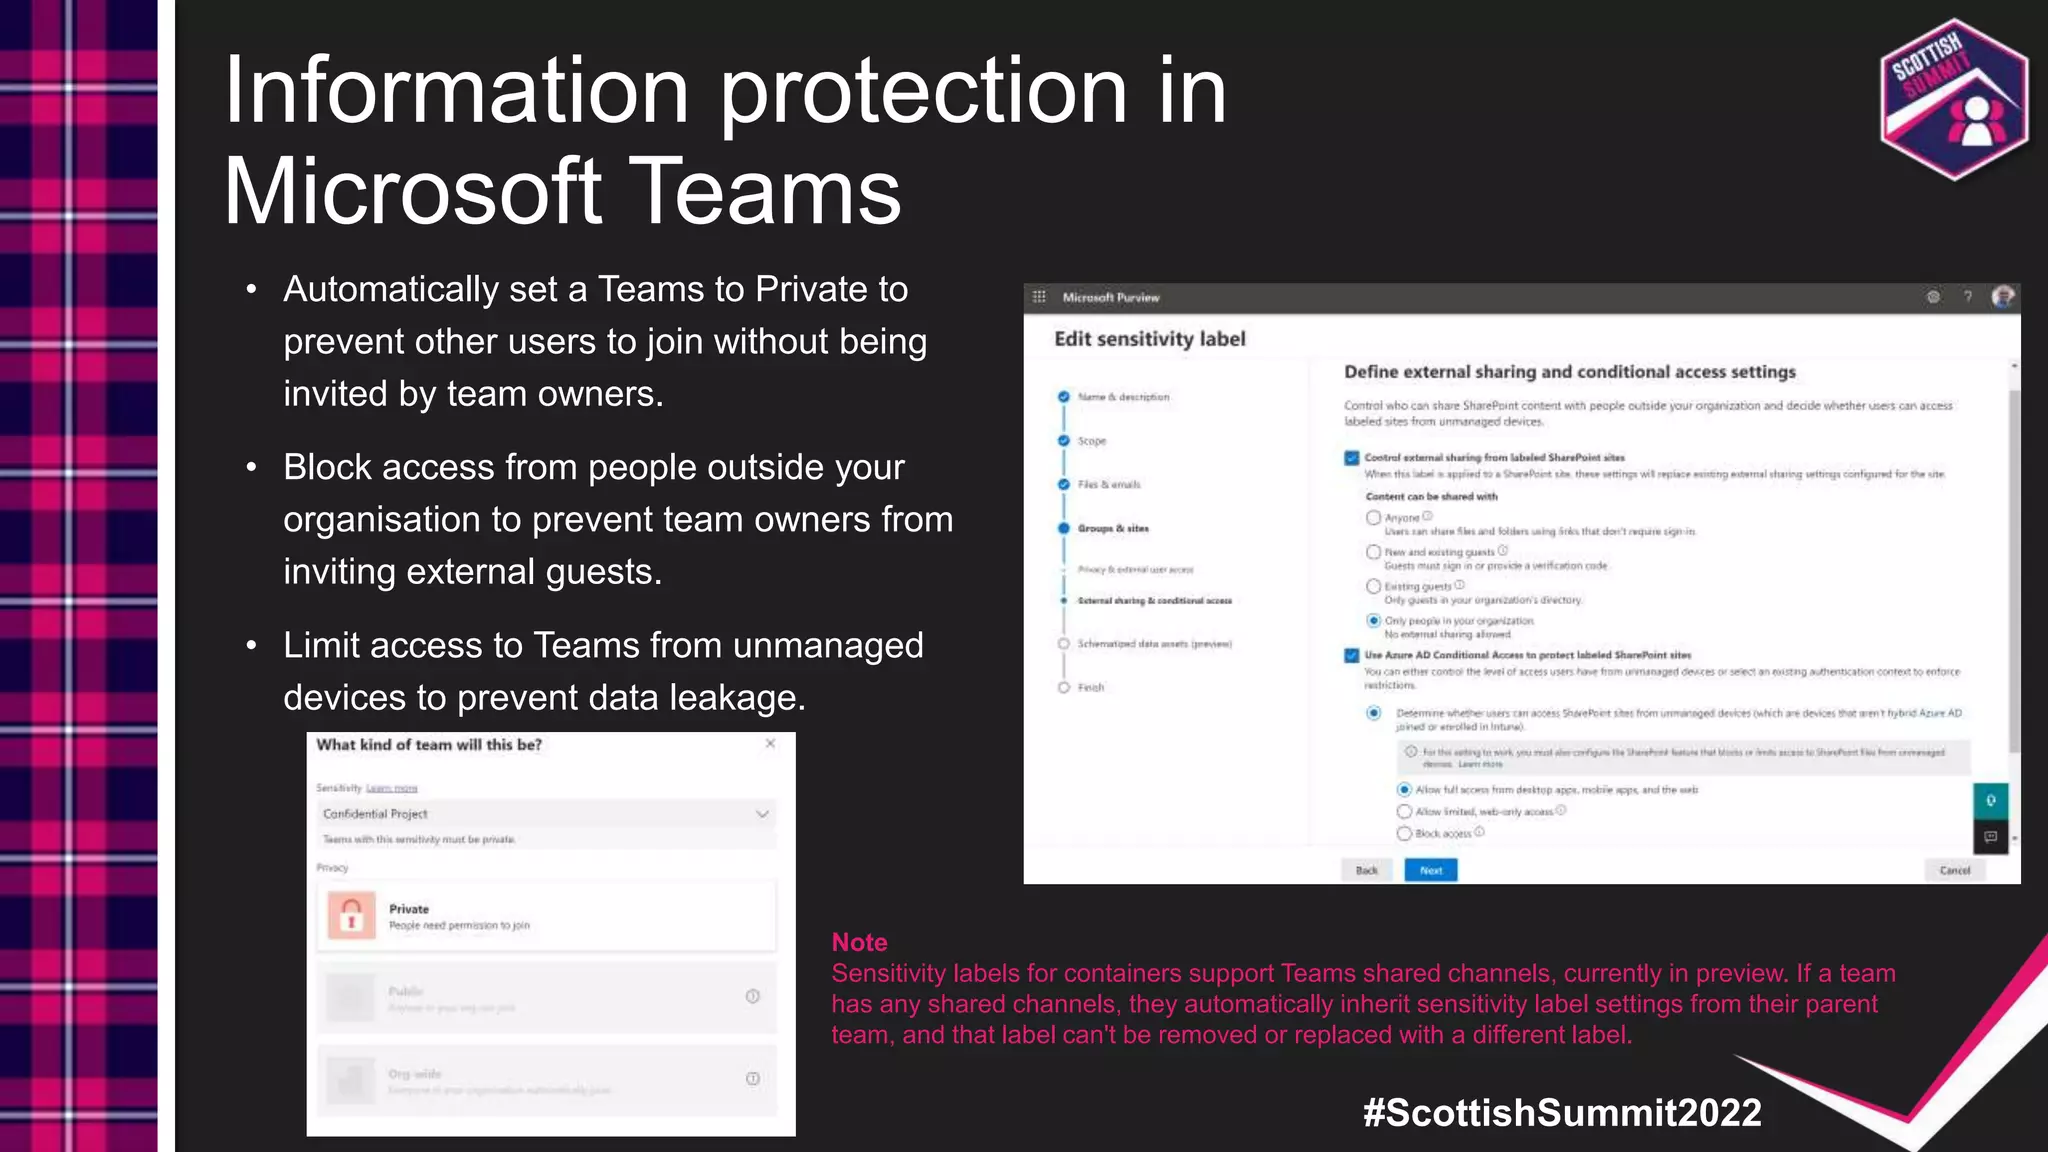Open 'External sharing & conditional access' sub-step

click(1155, 601)
